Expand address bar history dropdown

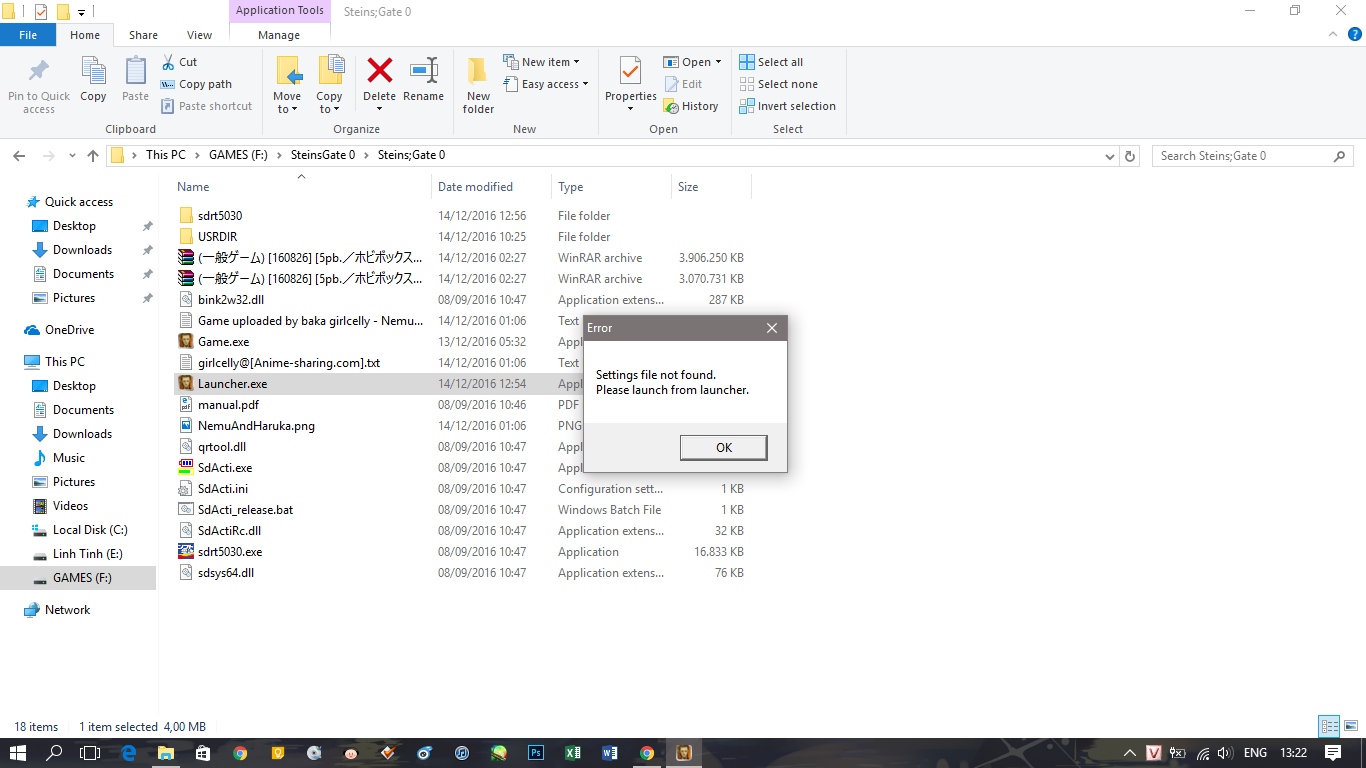1110,156
